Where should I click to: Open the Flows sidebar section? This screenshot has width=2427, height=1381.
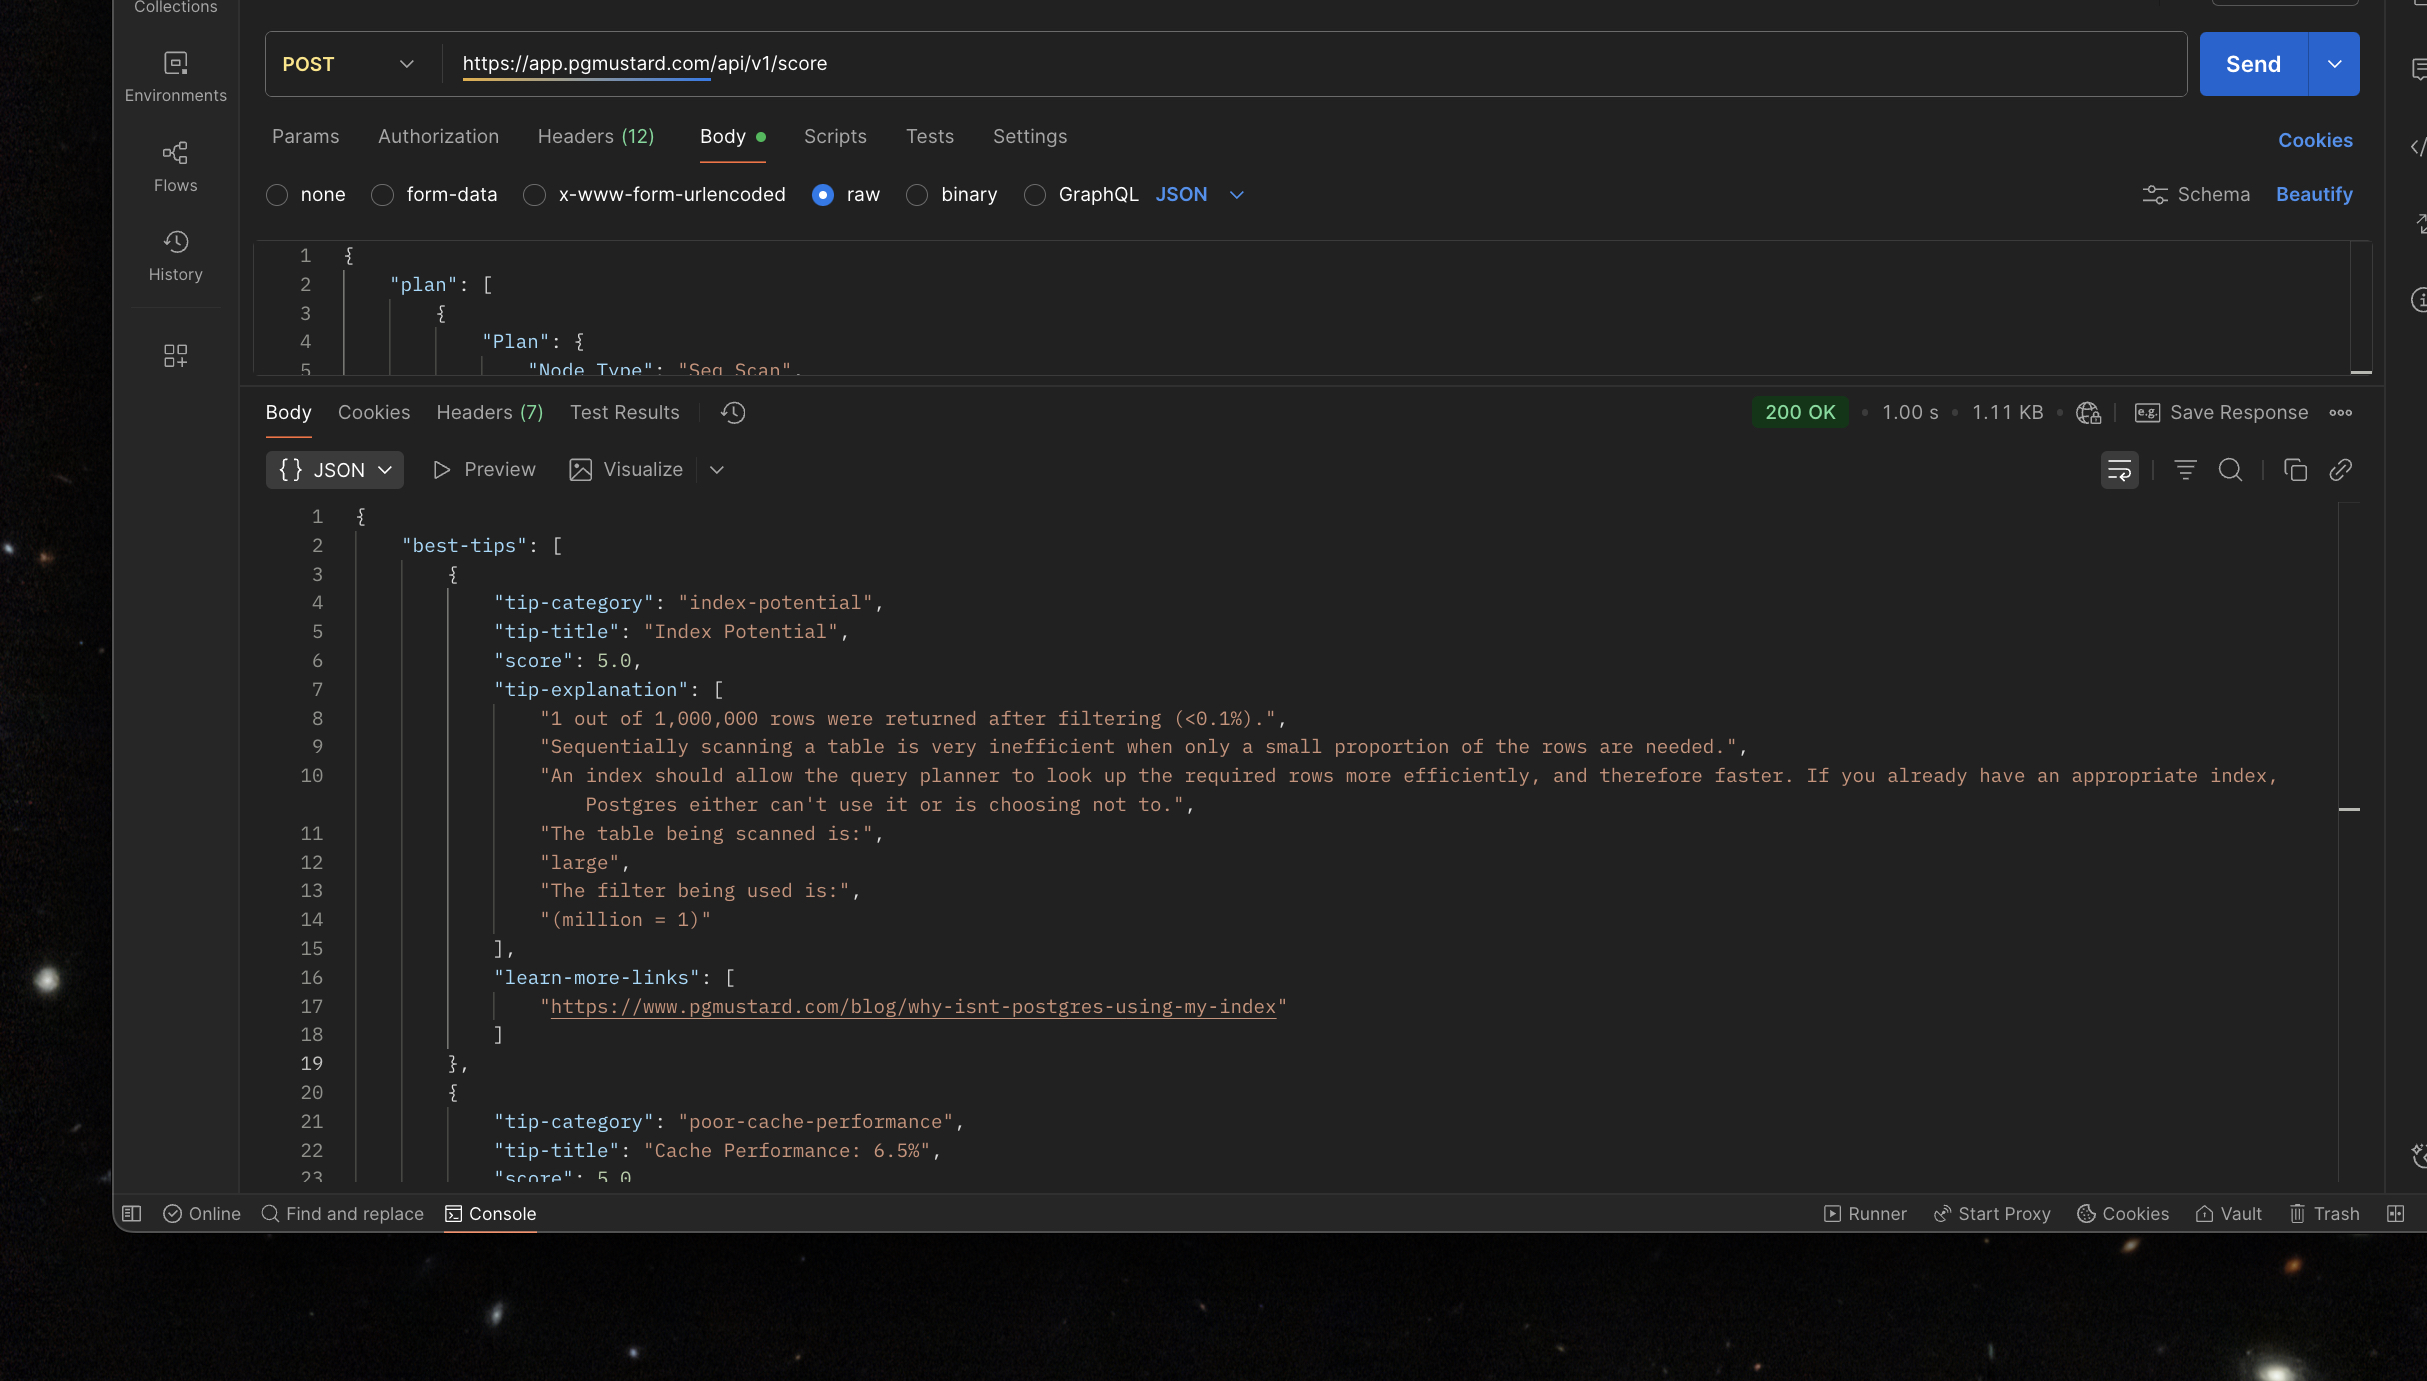(x=175, y=166)
